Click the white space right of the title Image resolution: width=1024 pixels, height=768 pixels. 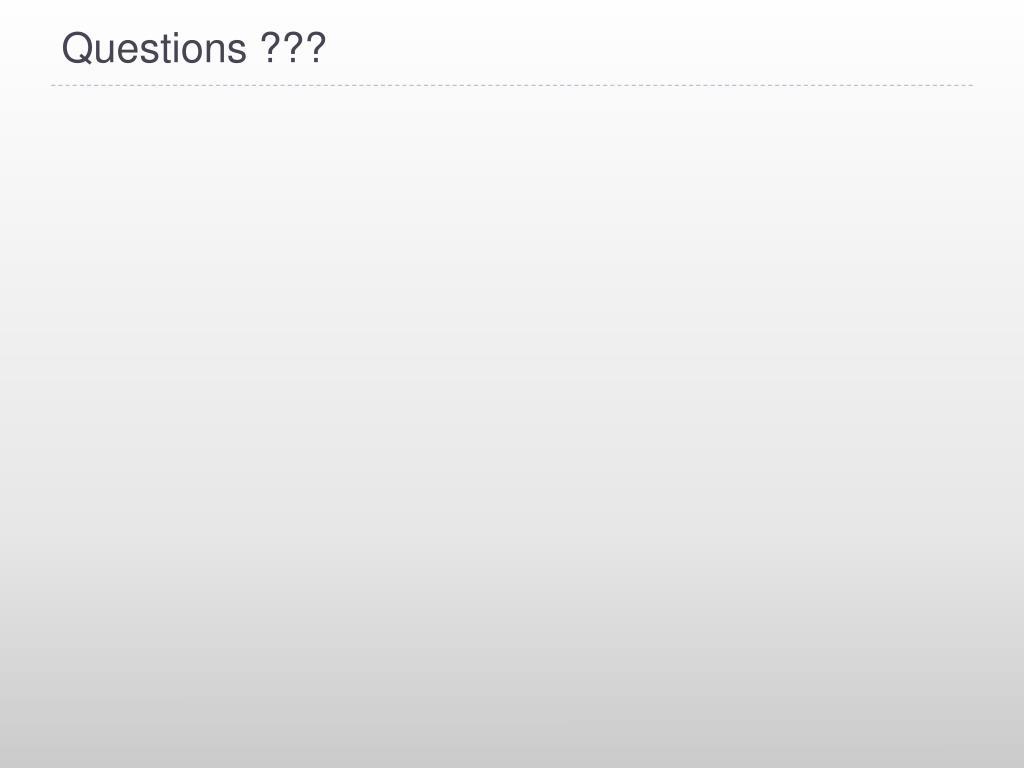[x=653, y=47]
